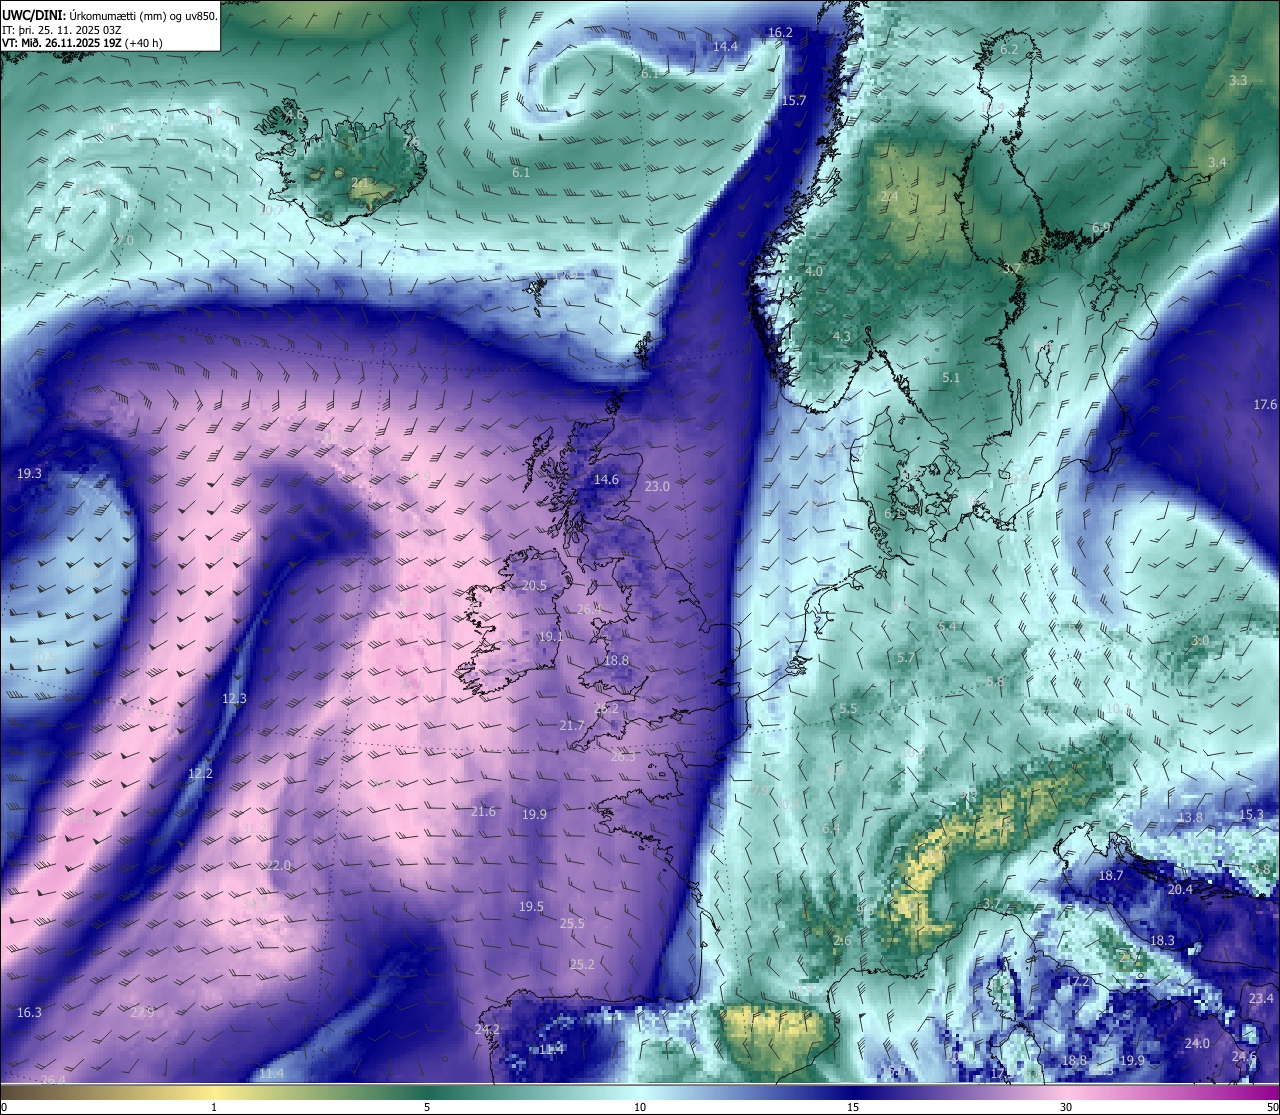
Task: Click the map value '19.3' at left edge
Action: click(x=29, y=474)
